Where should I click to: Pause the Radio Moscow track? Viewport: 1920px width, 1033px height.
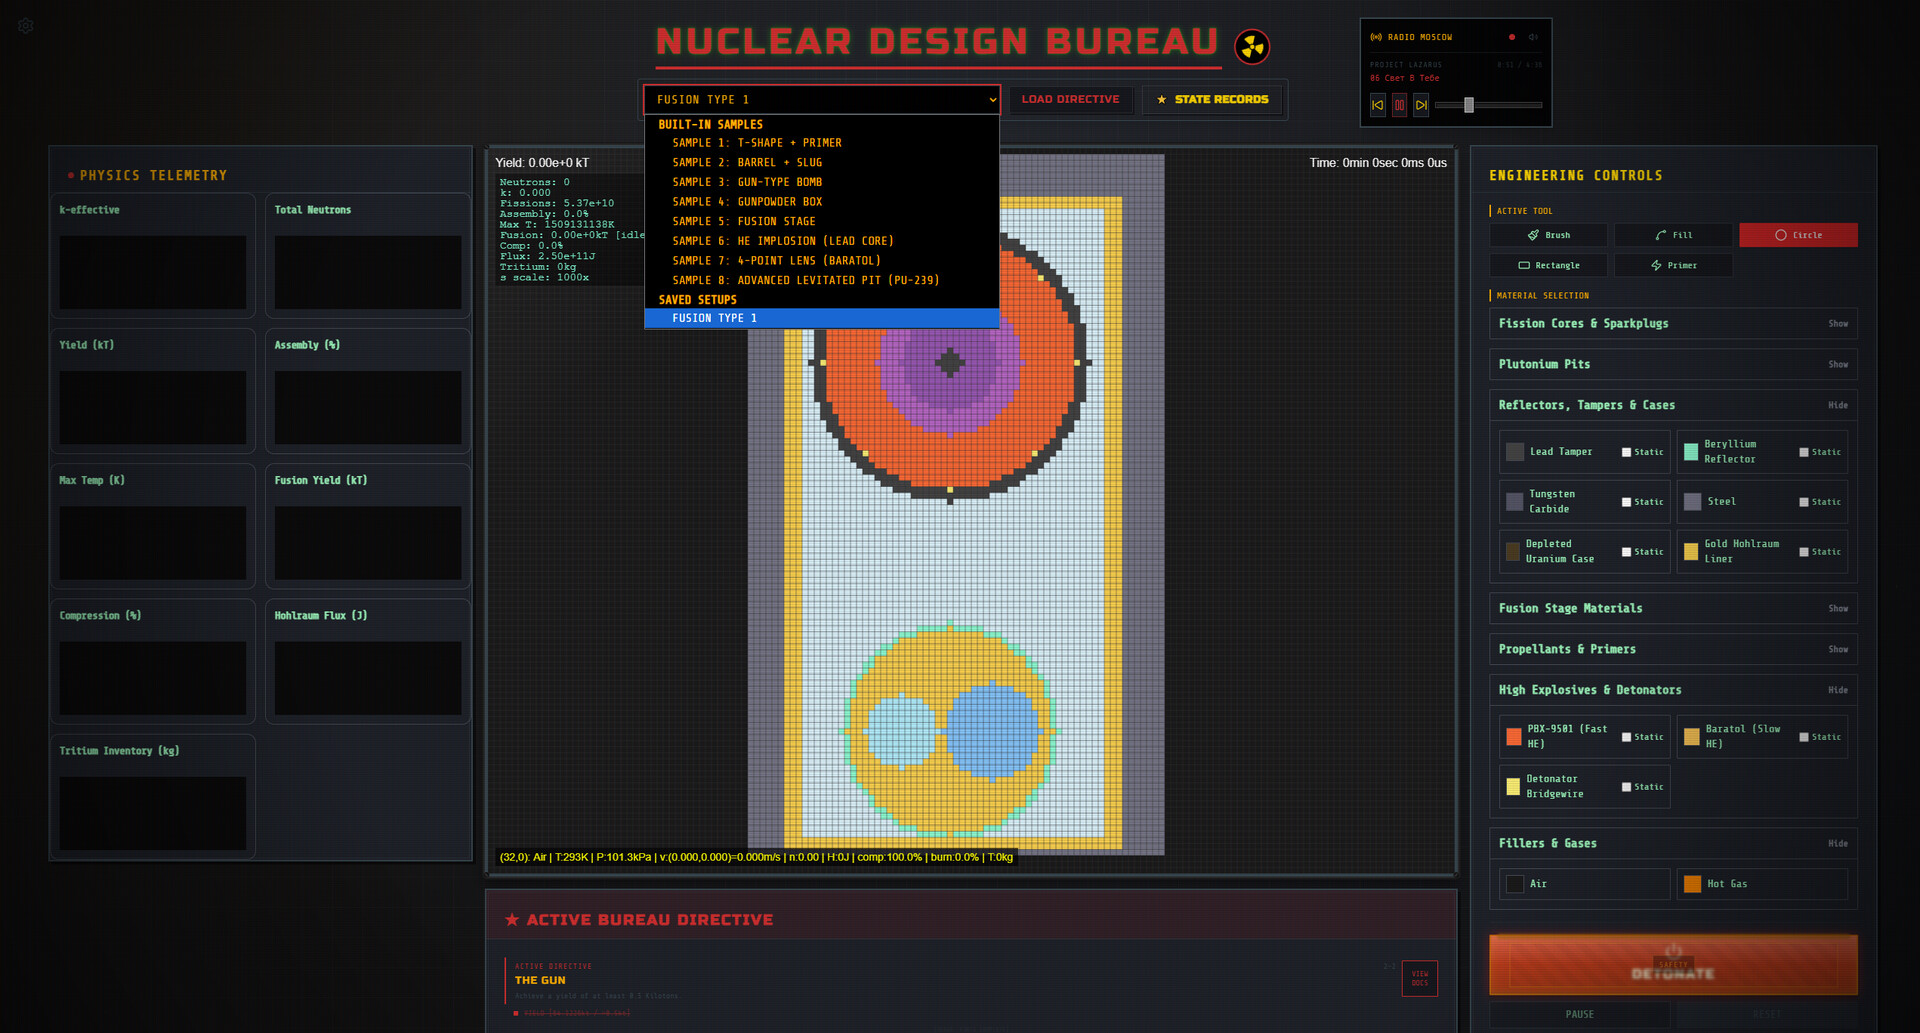[x=1398, y=104]
